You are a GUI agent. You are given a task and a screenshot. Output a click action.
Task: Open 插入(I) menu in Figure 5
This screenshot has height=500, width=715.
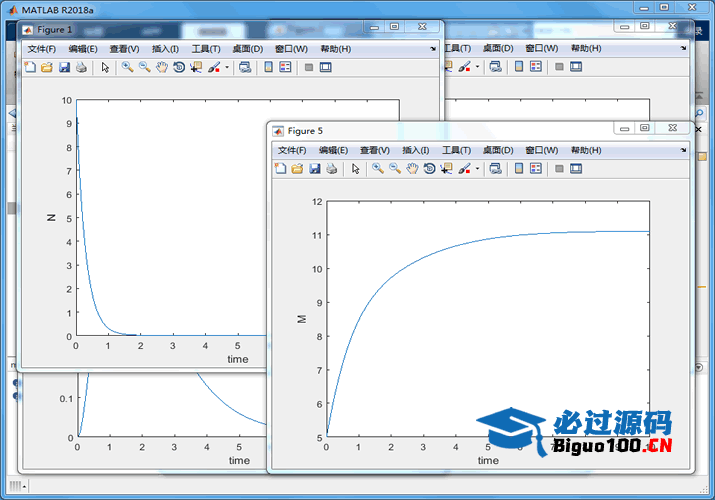click(x=415, y=150)
